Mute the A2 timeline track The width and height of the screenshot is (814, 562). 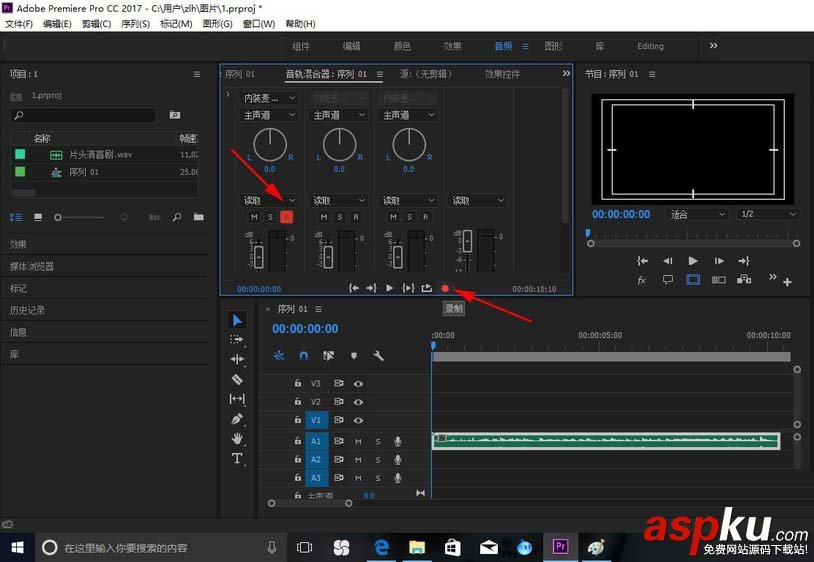coord(358,460)
